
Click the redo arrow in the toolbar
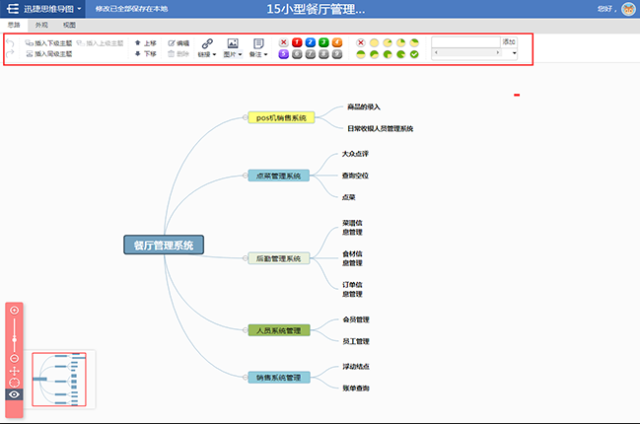pyautogui.click(x=11, y=53)
